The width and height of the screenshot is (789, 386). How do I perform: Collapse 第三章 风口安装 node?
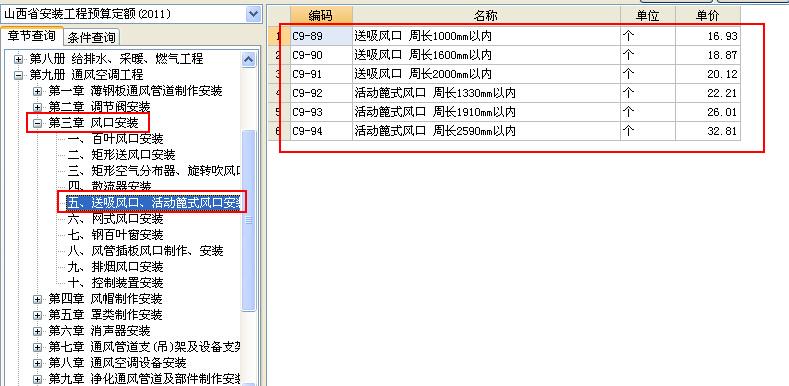pyautogui.click(x=37, y=123)
